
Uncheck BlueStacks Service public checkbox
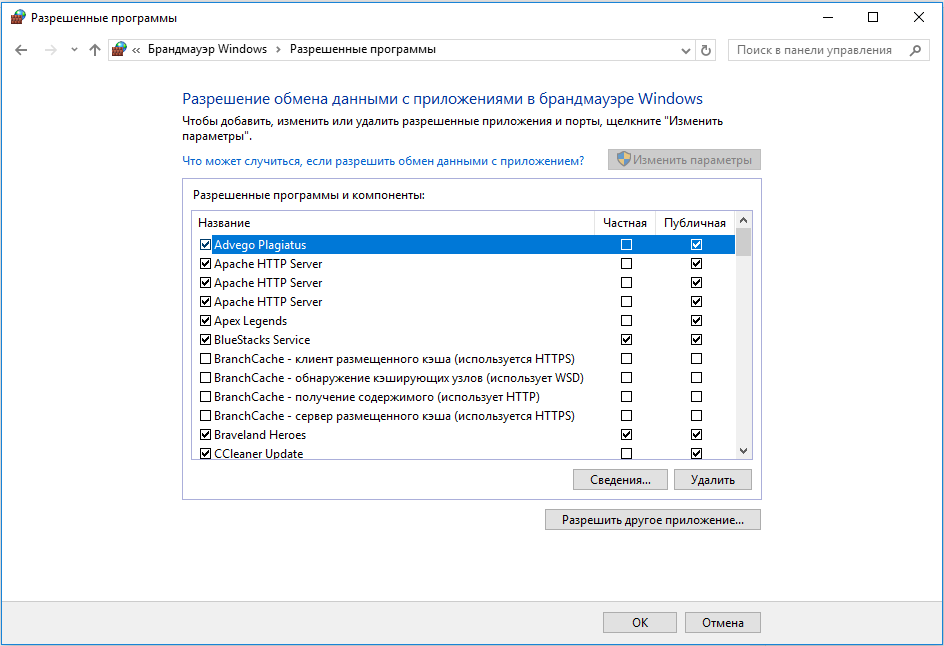coord(696,340)
